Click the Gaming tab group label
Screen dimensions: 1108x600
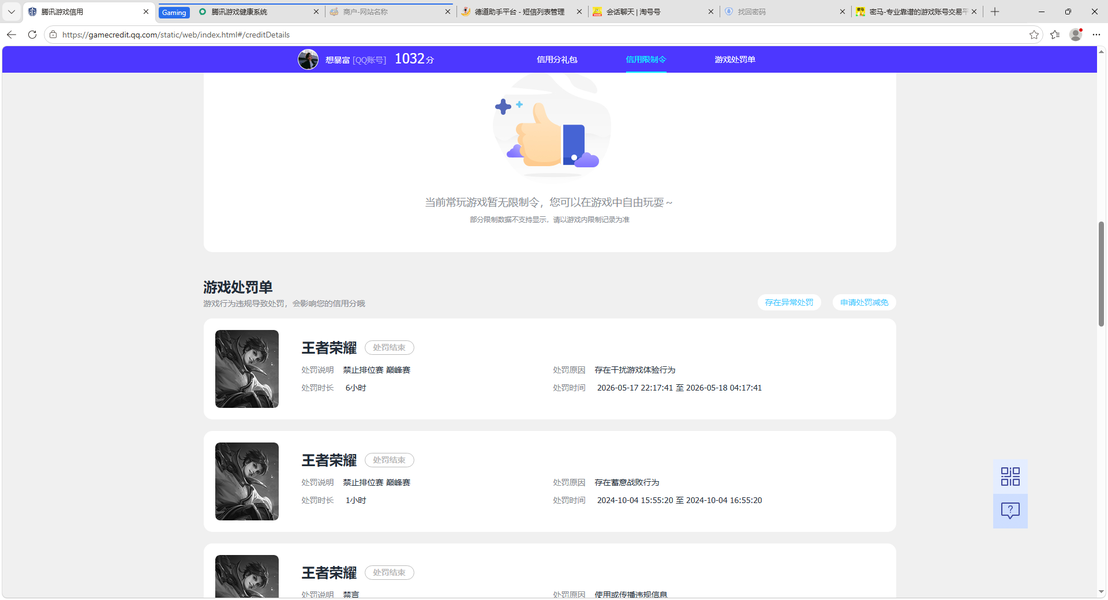pyautogui.click(x=174, y=12)
